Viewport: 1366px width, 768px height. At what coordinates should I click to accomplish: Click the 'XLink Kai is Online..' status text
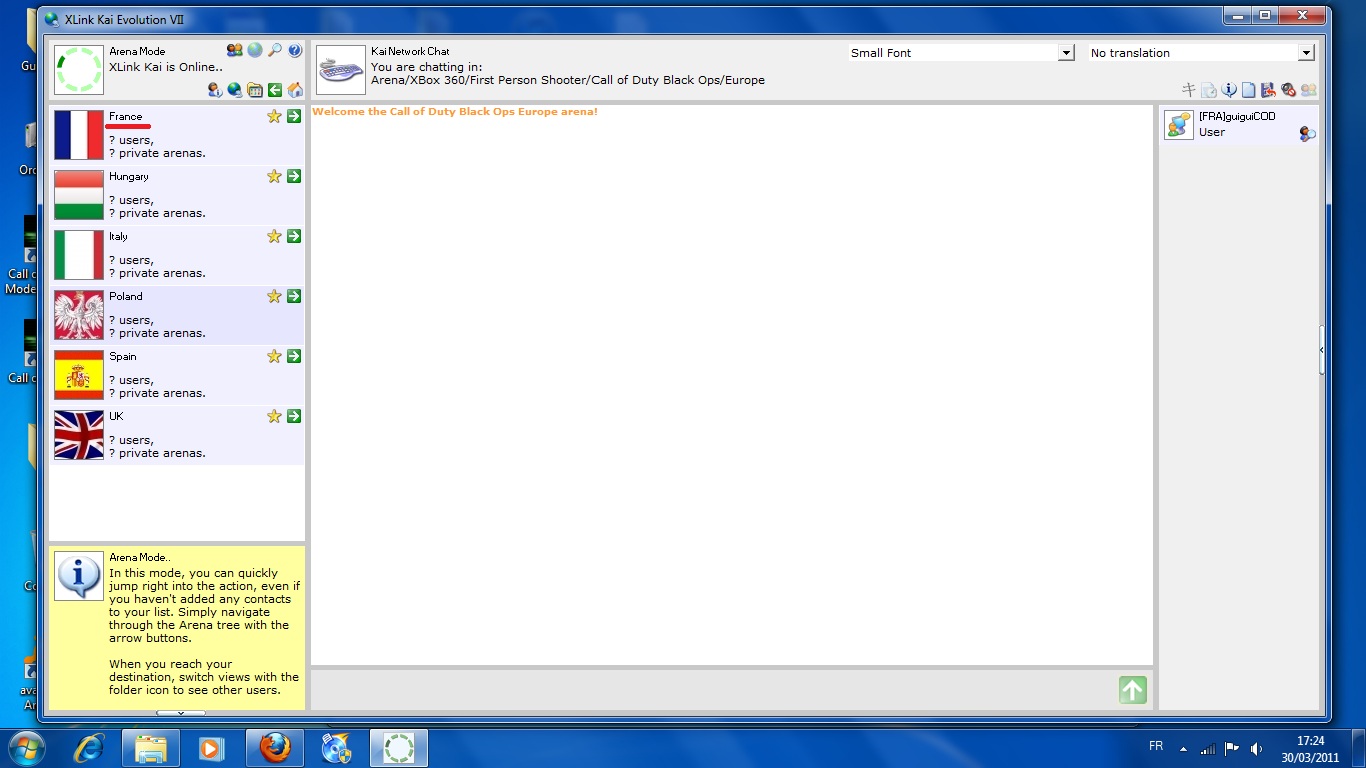coord(166,67)
